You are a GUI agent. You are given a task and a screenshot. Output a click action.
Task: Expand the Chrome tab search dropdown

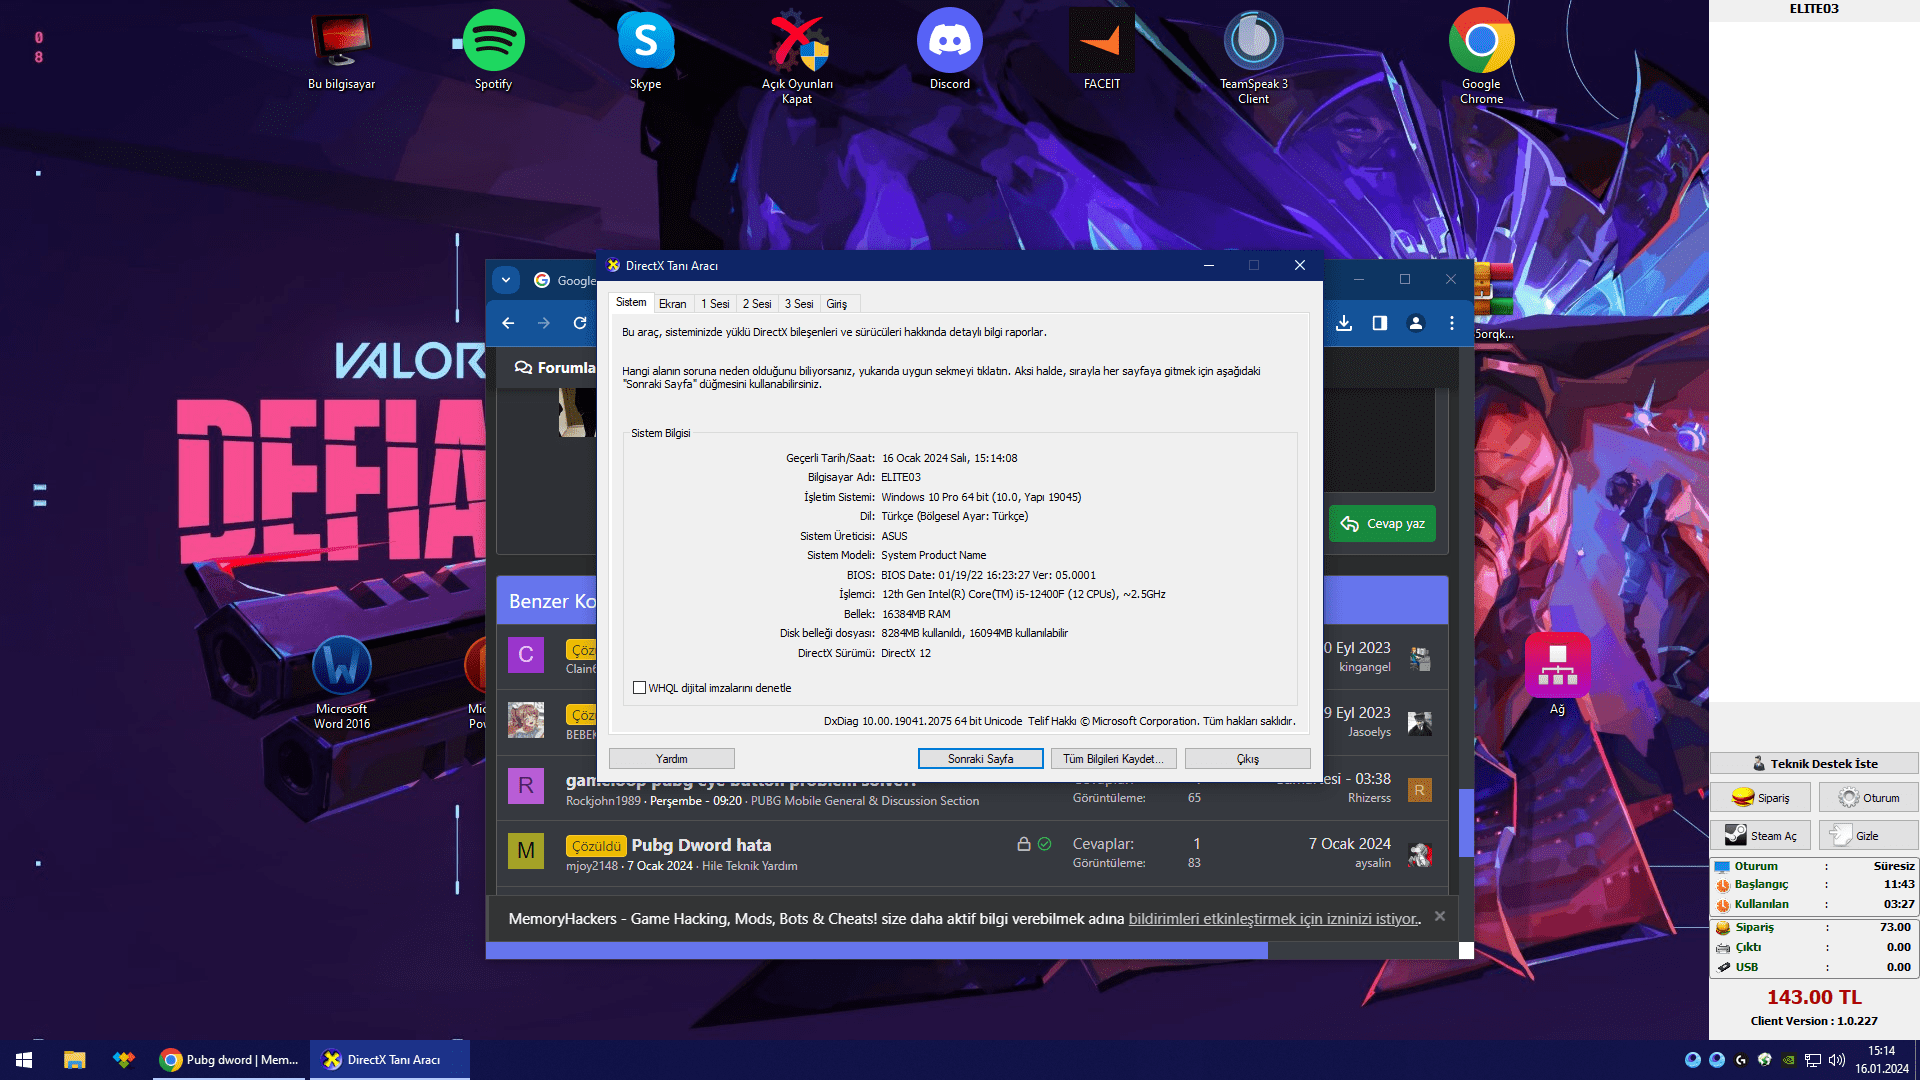tap(506, 280)
